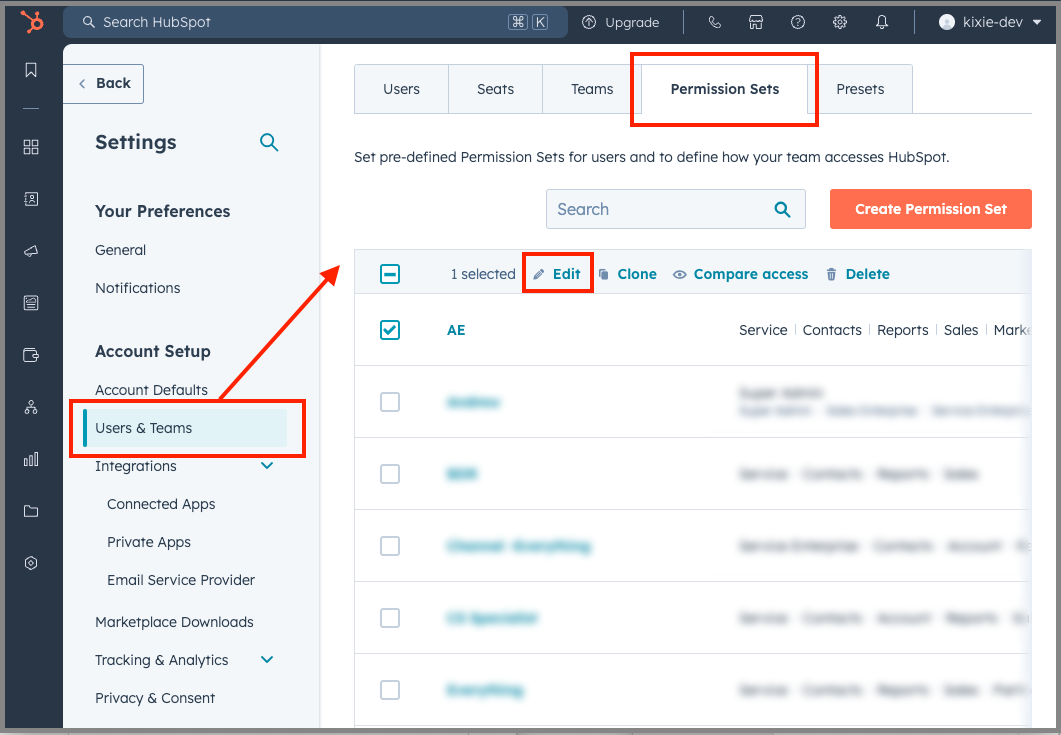1061x735 pixels.
Task: Check the checkbox in fifth permission set row
Action: pyautogui.click(x=390, y=618)
